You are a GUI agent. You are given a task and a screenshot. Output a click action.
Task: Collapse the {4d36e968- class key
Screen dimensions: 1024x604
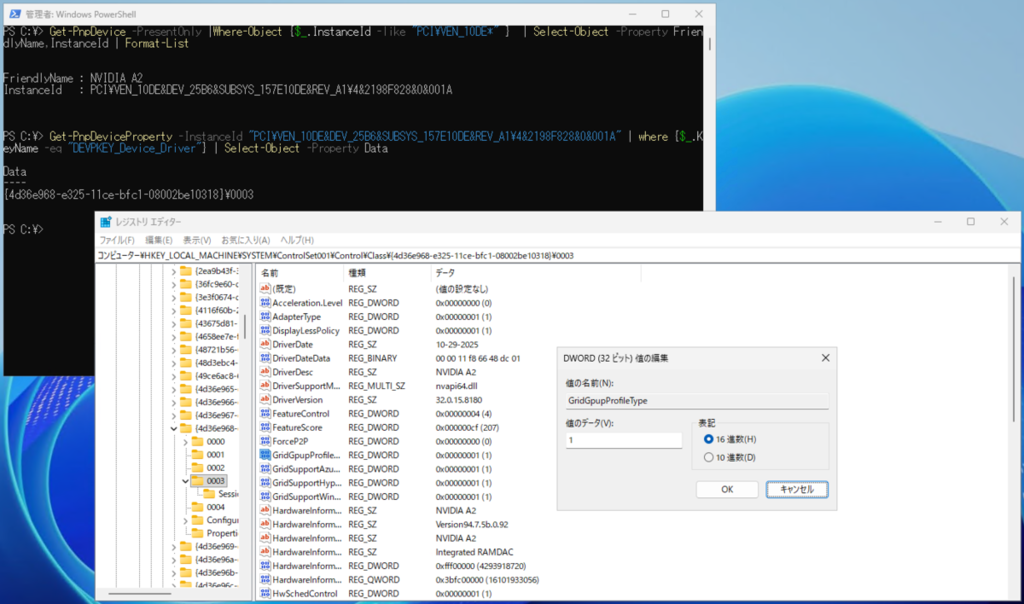pos(174,428)
